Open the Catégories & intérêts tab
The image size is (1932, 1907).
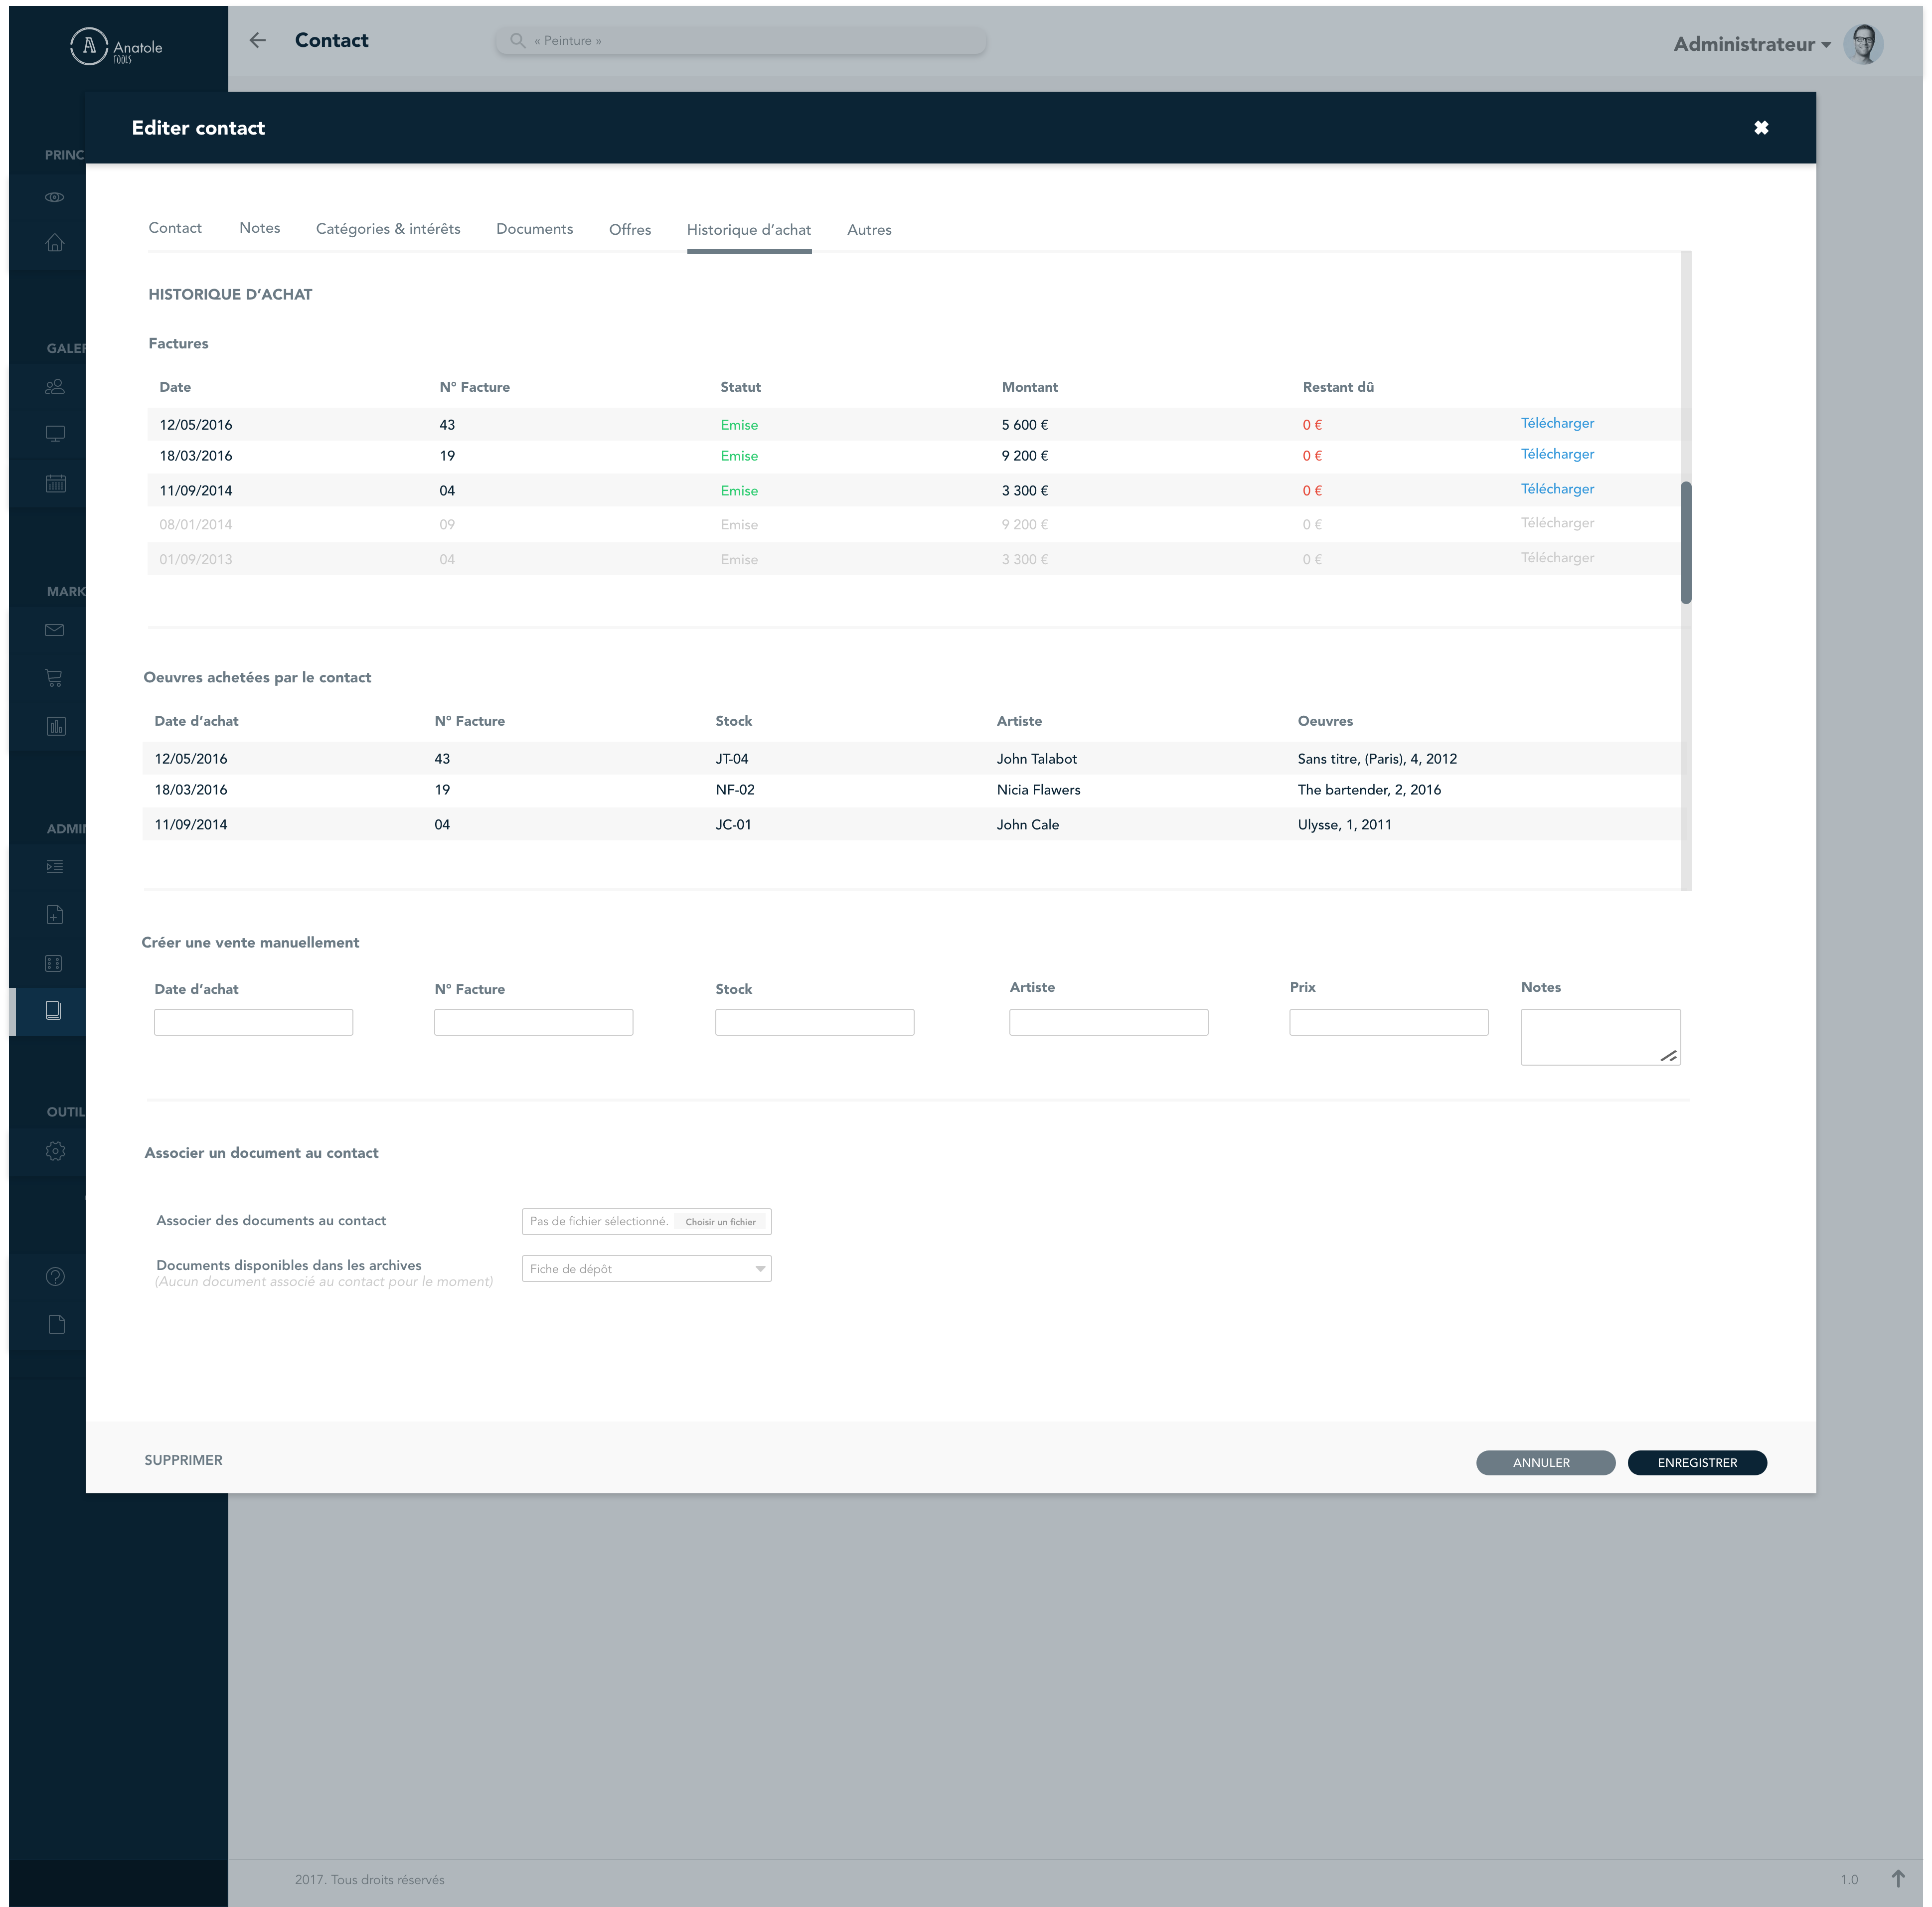pos(388,229)
